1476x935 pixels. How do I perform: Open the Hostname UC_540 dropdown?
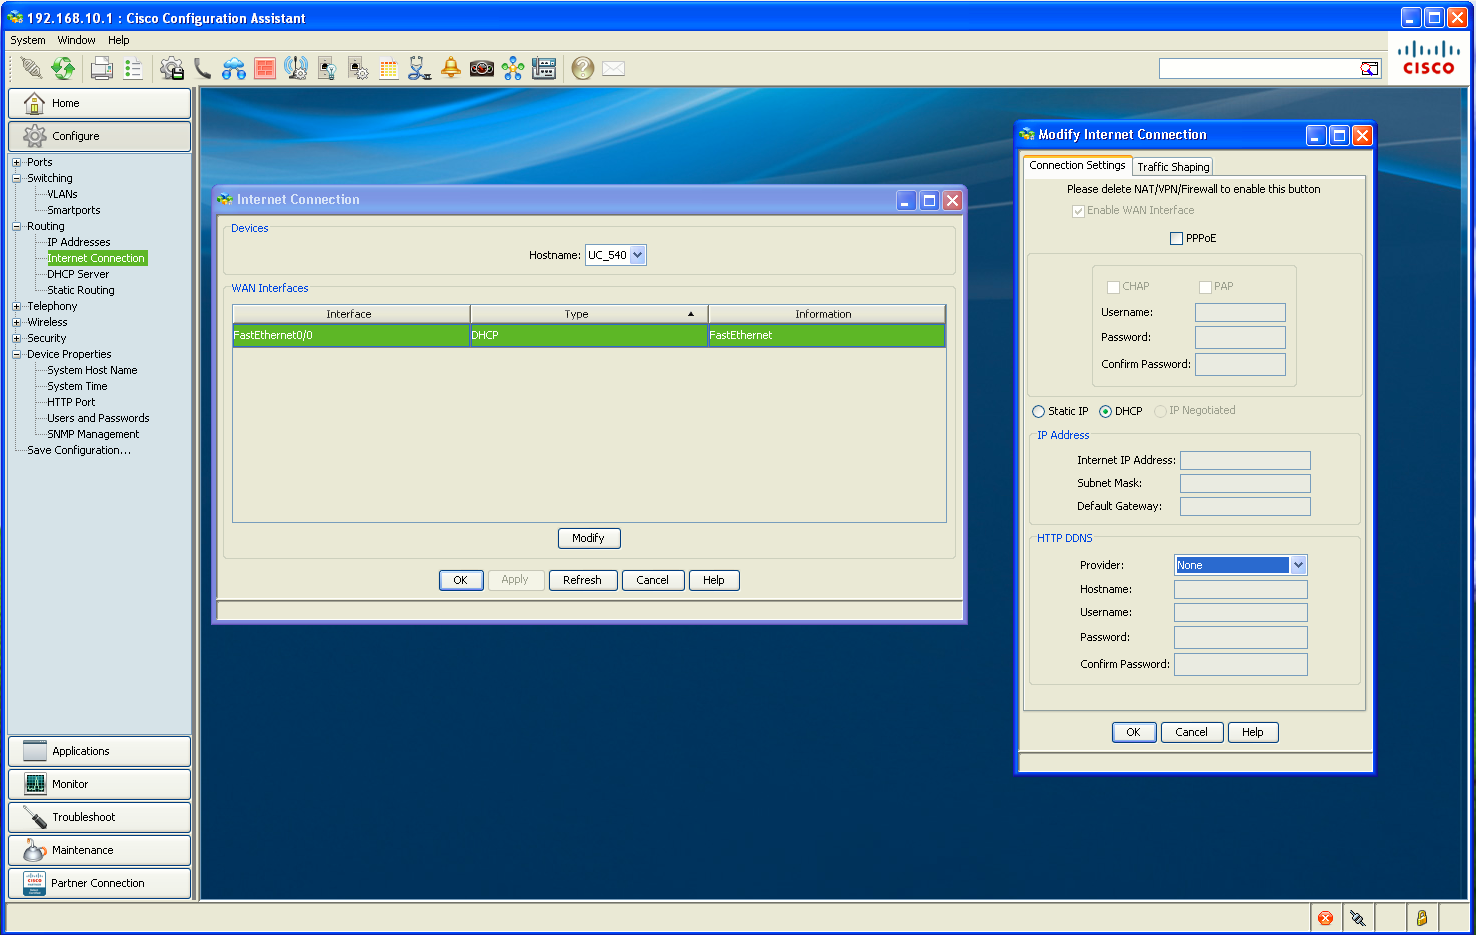tap(616, 255)
